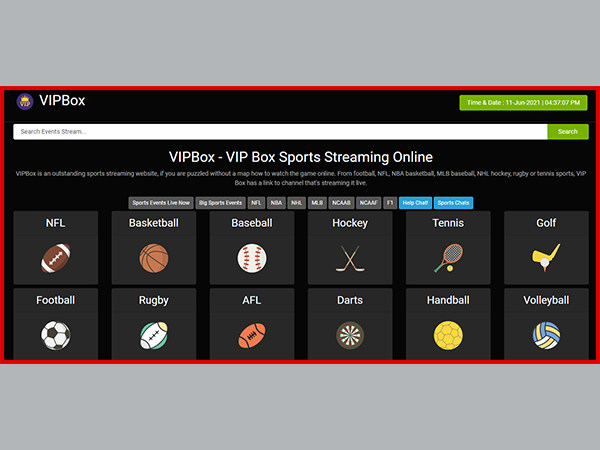Click the VIP crown logo icon
600x450 pixels.
coord(25,101)
